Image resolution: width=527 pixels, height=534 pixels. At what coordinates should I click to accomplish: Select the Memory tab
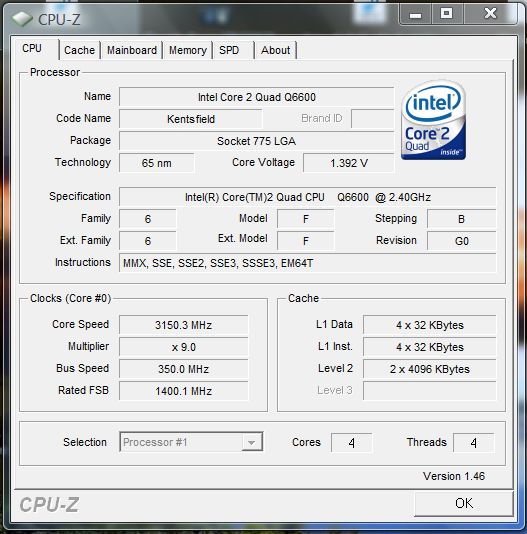188,50
